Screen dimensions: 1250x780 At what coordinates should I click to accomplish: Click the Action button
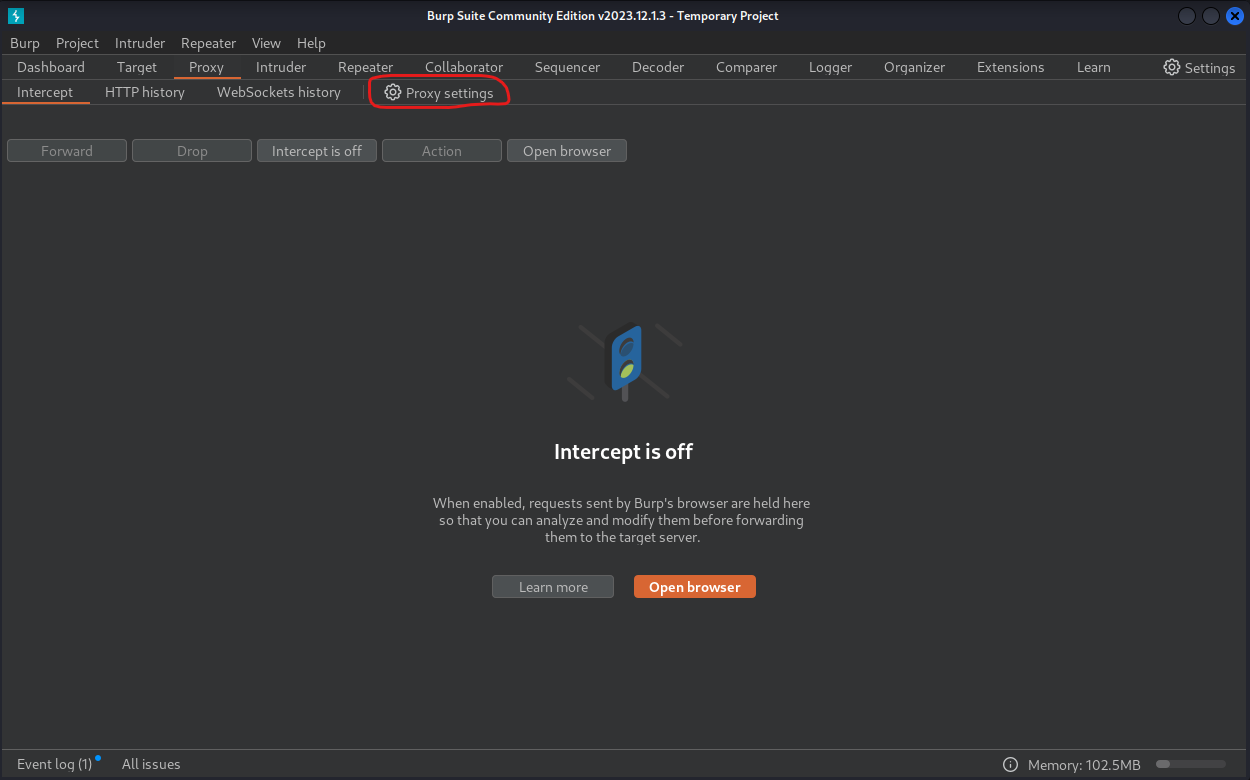pos(442,151)
